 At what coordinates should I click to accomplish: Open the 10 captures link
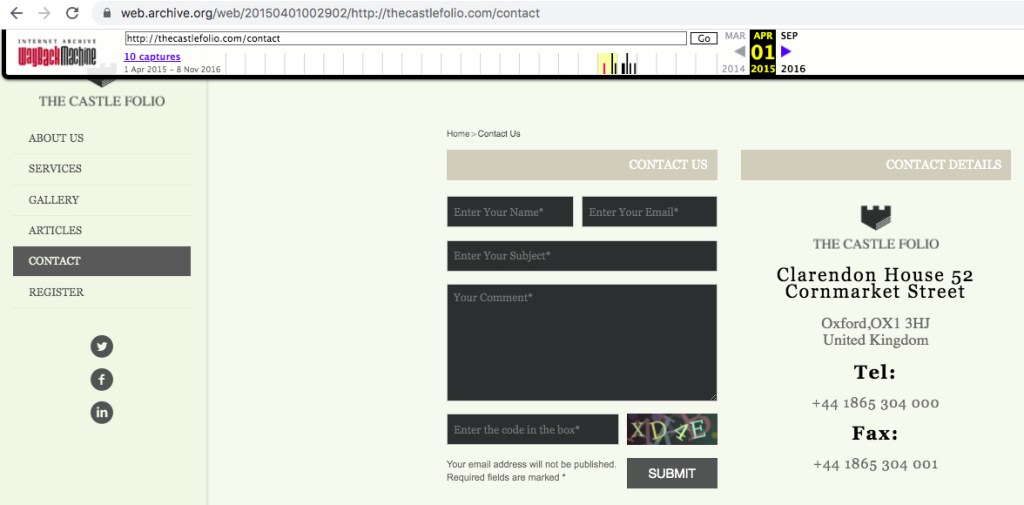pyautogui.click(x=152, y=57)
